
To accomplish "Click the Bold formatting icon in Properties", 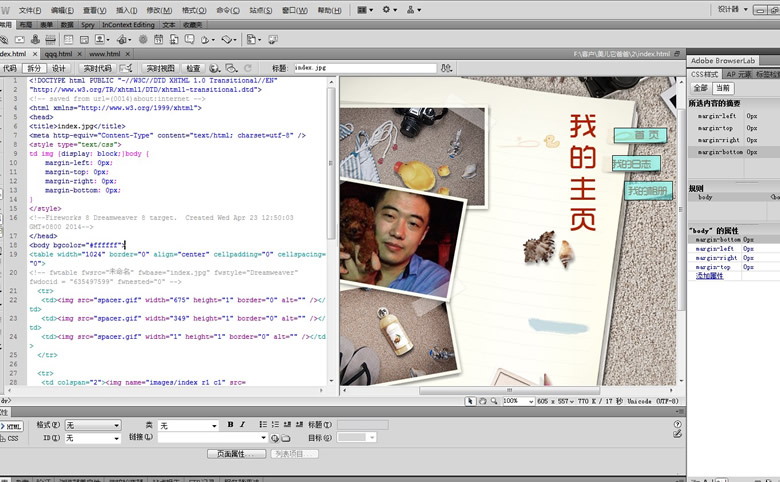I will coord(230,425).
